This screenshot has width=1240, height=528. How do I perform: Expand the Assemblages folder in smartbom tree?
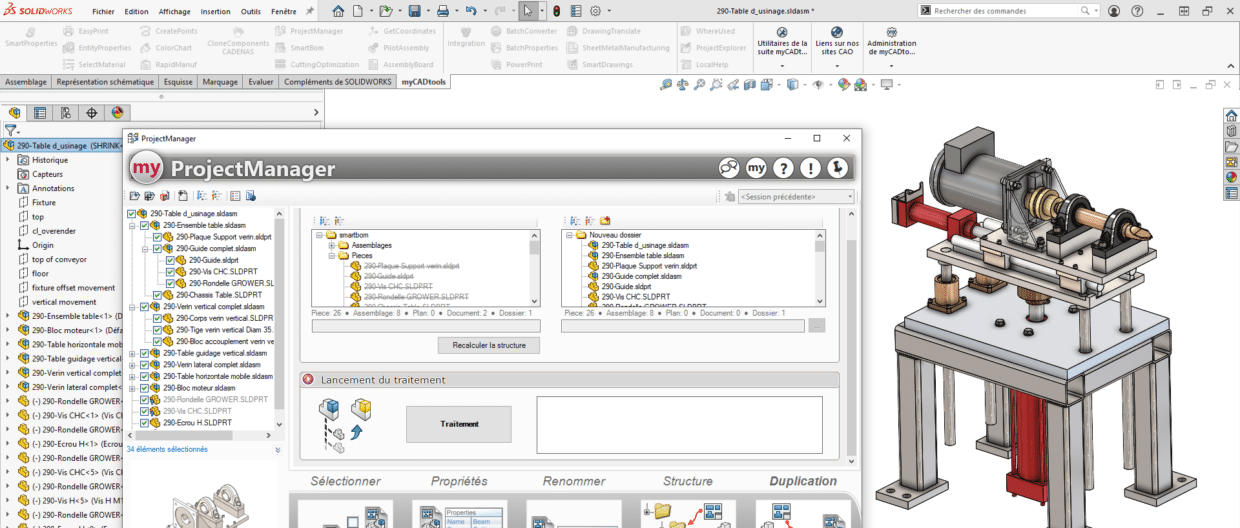click(330, 245)
